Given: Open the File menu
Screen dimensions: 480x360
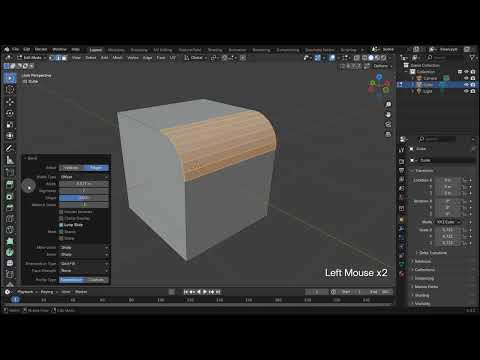Looking at the screenshot, I should [x=15, y=49].
